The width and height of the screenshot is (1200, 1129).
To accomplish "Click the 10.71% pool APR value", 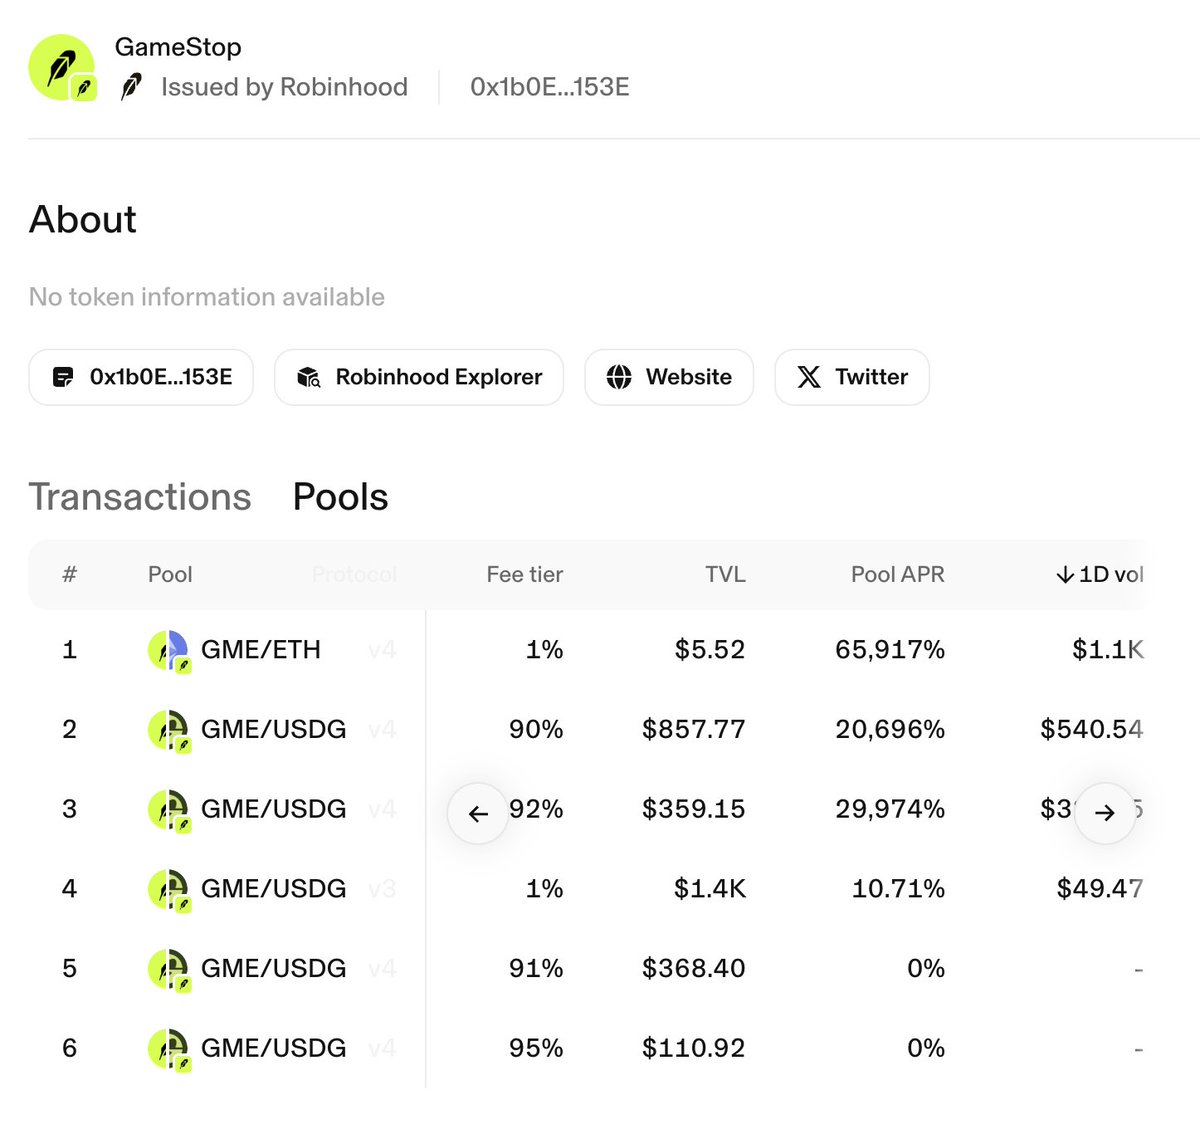I will pyautogui.click(x=898, y=888).
